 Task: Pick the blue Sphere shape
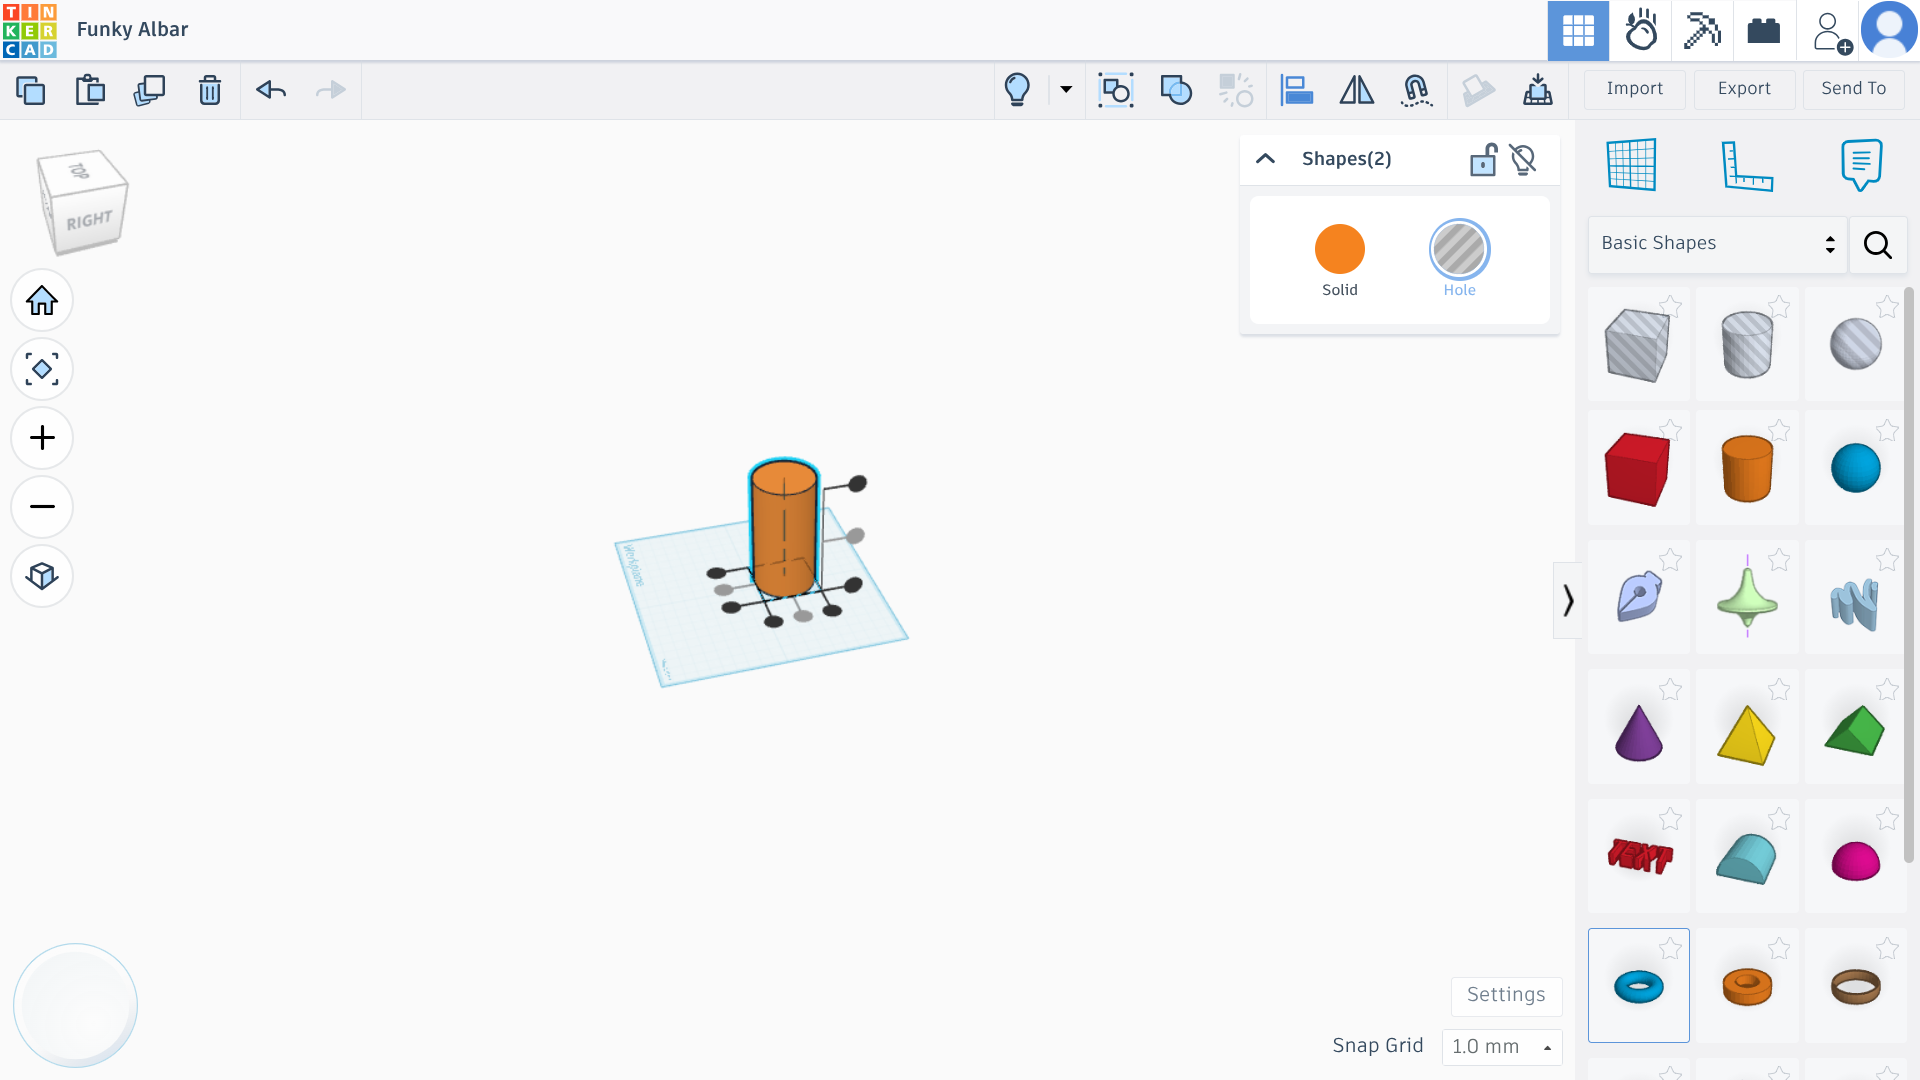point(1856,468)
